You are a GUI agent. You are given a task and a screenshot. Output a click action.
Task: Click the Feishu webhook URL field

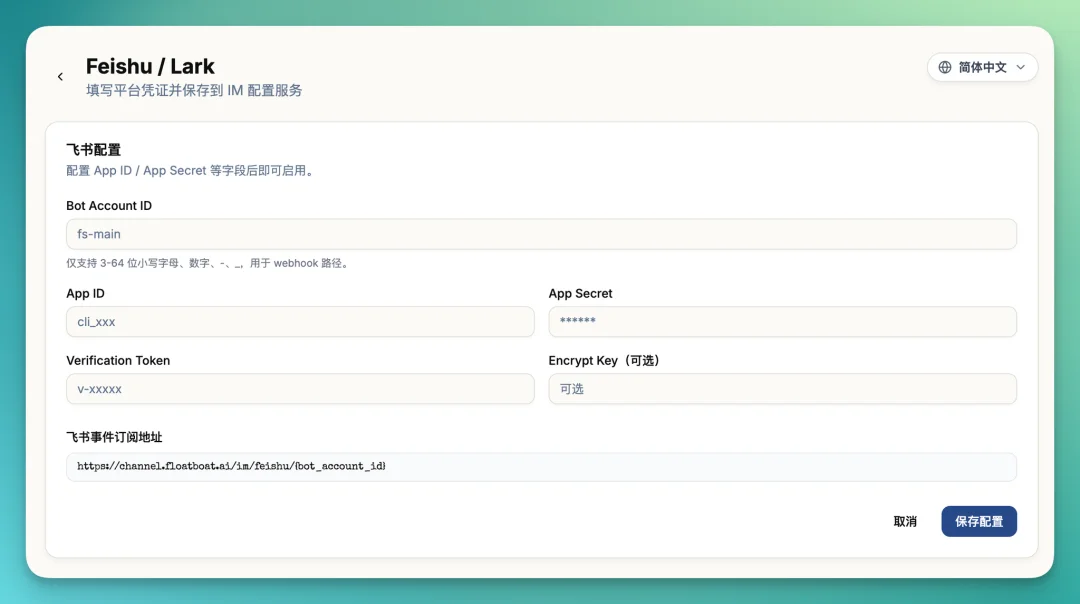pyautogui.click(x=541, y=467)
